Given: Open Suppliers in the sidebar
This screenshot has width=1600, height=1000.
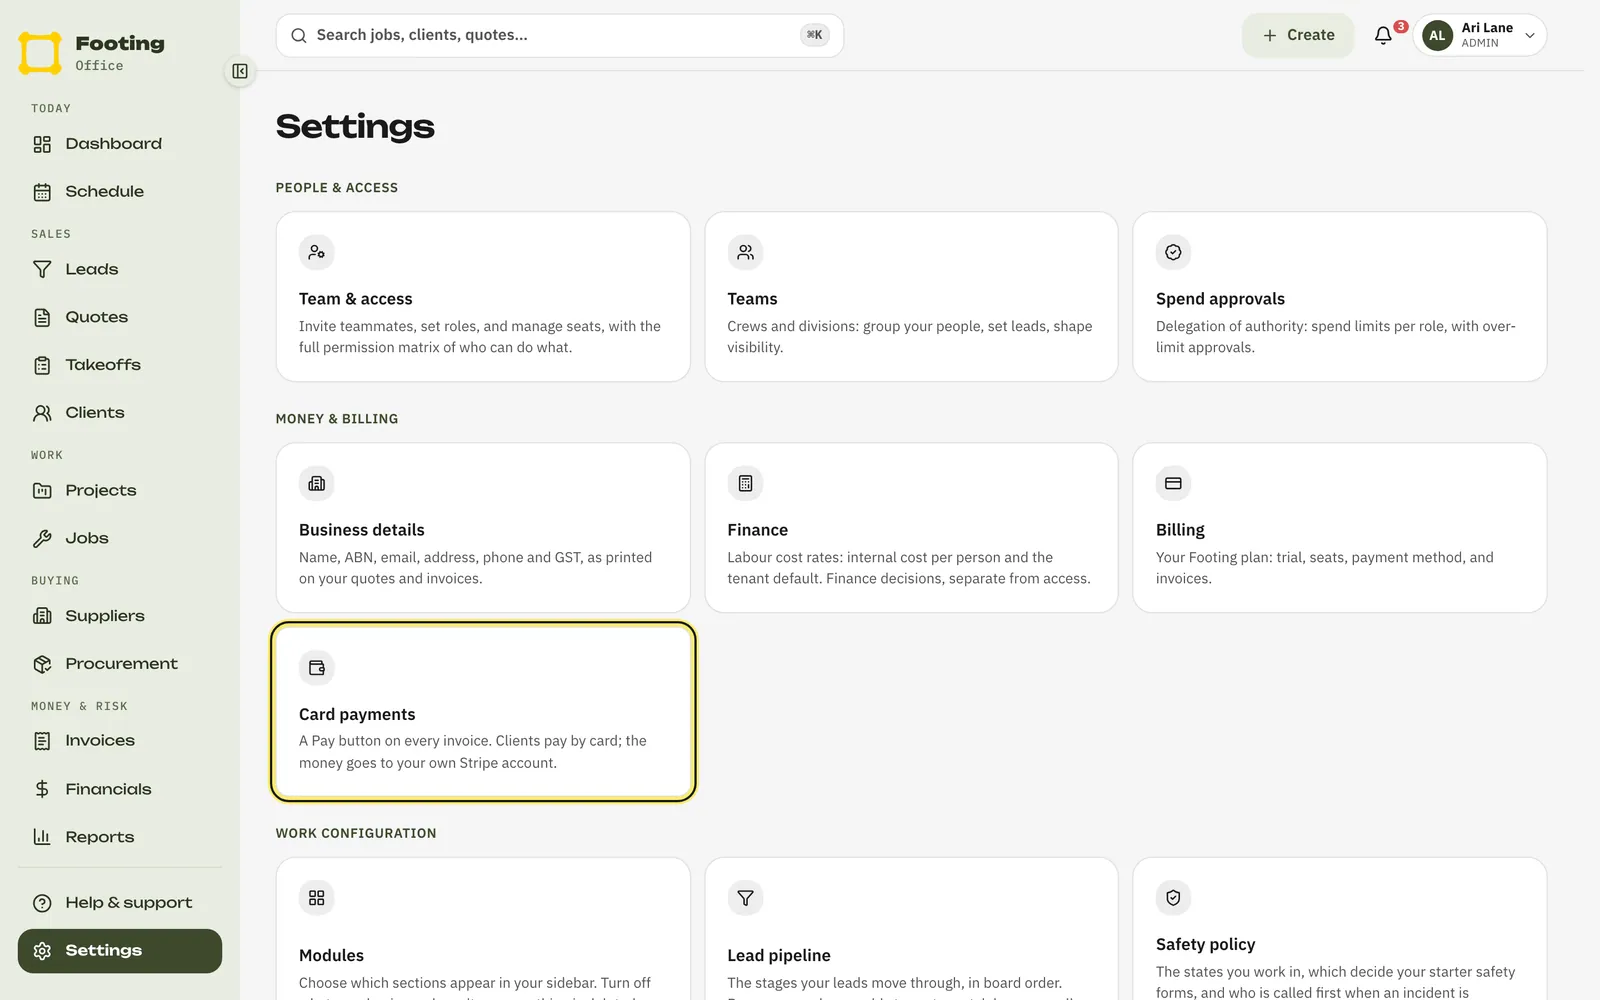Looking at the screenshot, I should pos(120,616).
